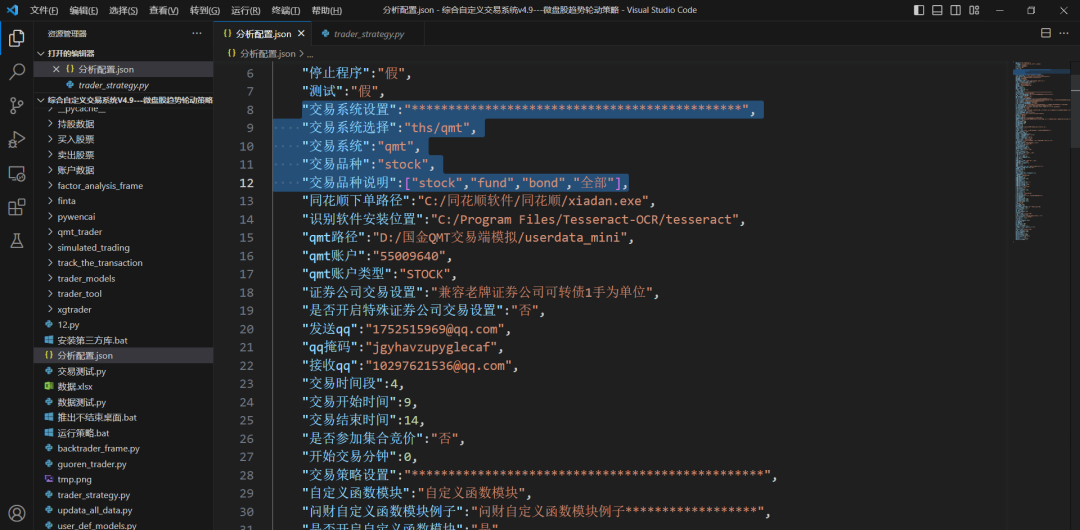Split the editor to the right
This screenshot has height=530, width=1080.
(x=1045, y=33)
